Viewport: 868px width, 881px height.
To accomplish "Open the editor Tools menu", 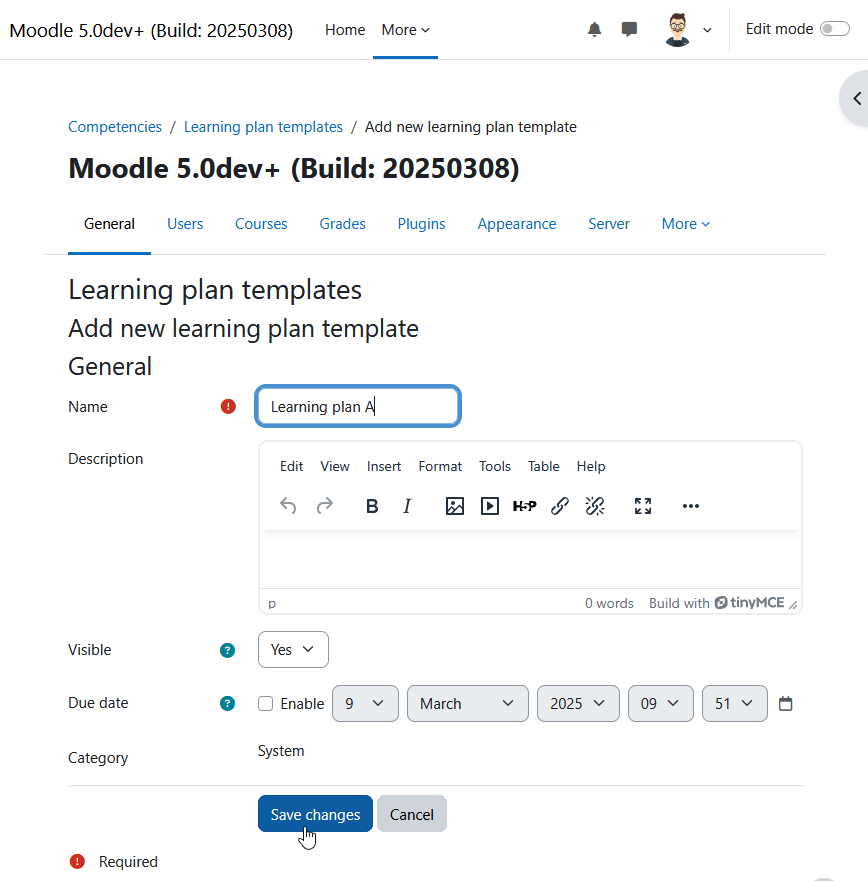I will click(x=494, y=466).
